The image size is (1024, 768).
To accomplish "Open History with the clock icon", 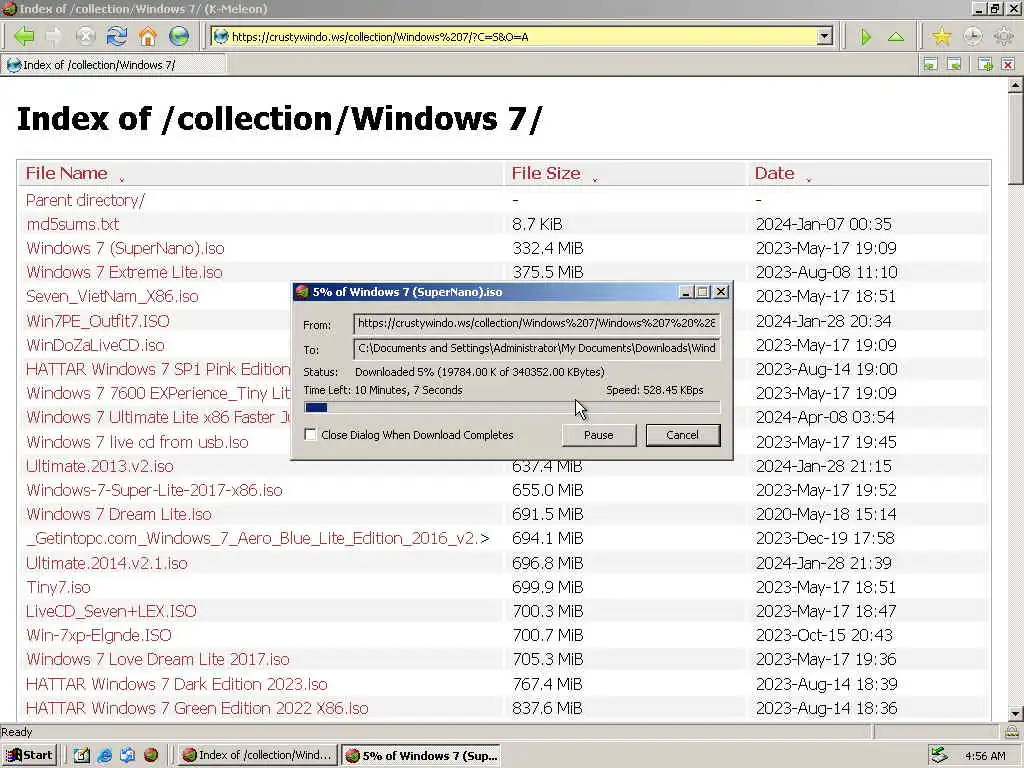I will click(x=972, y=37).
